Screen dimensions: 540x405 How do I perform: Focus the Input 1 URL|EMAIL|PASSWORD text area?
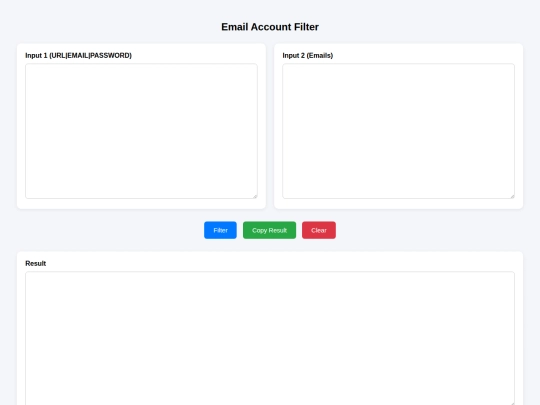(141, 131)
